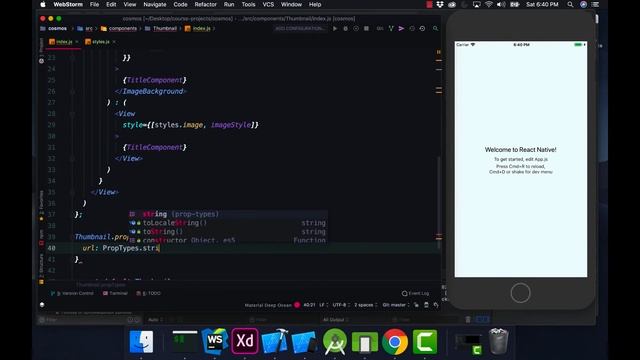The image size is (640, 360).
Task: Open the Help menu
Action: tap(315, 4)
